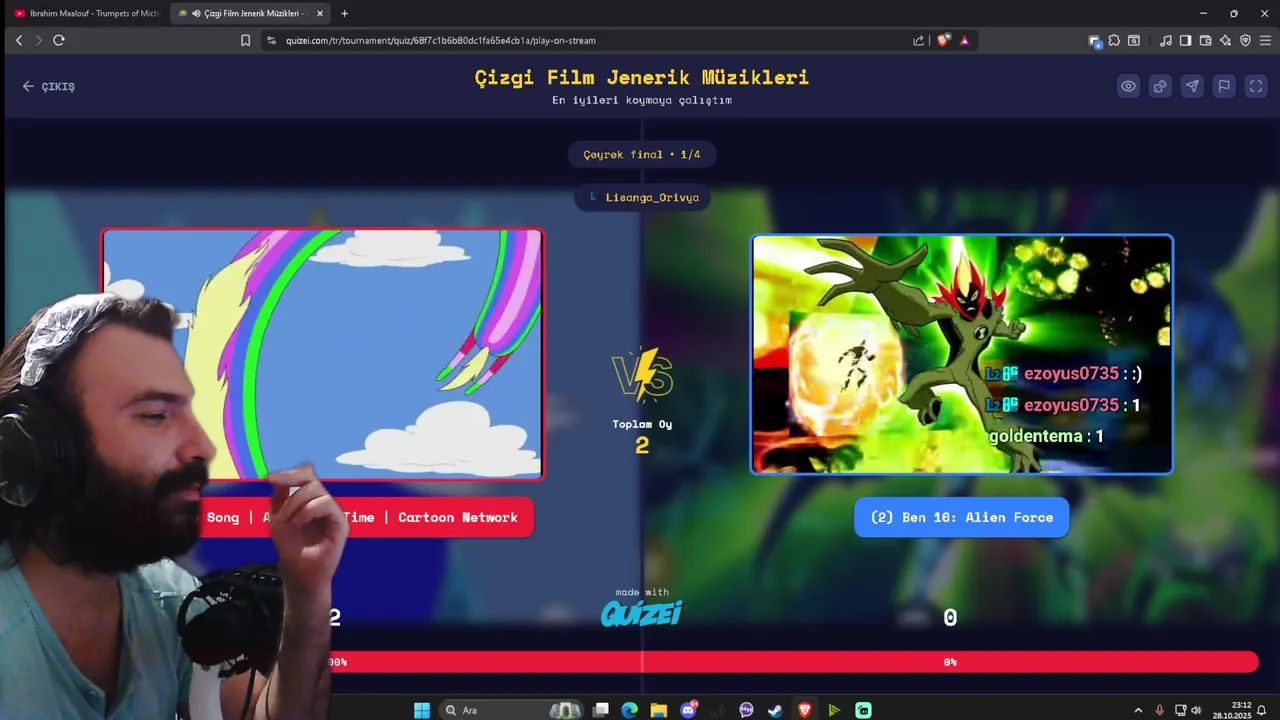
Task: Toggle the eye visibility icon in quiz header
Action: click(1128, 86)
